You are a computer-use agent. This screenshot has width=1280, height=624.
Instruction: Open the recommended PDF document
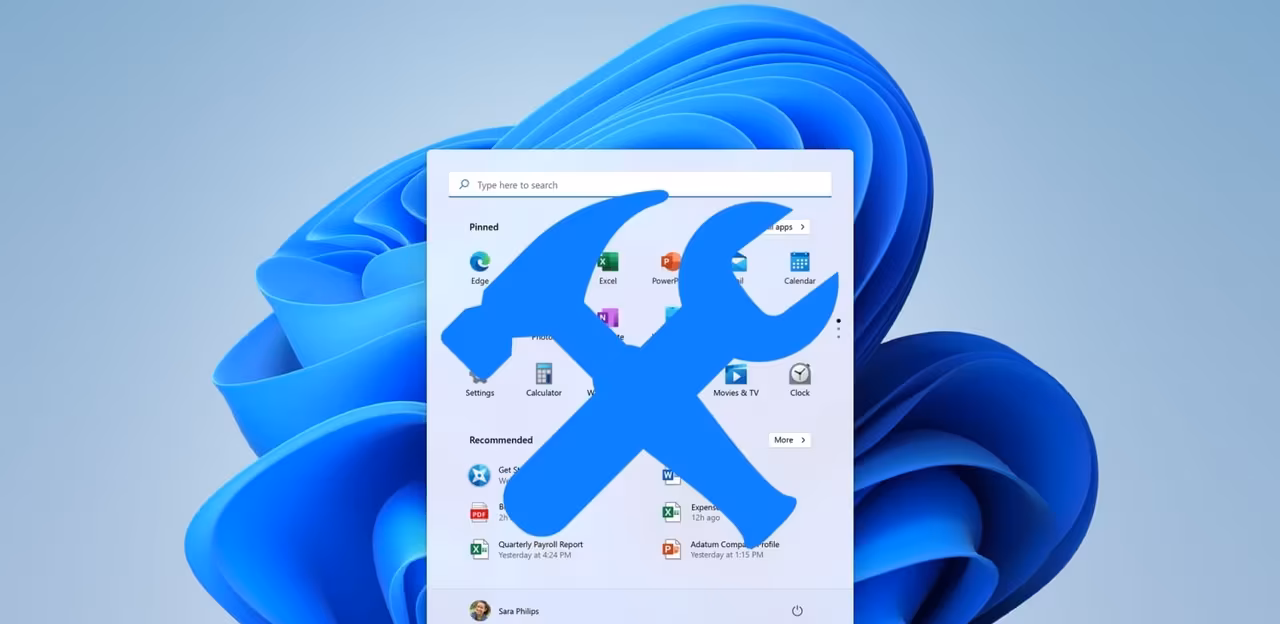coord(480,512)
